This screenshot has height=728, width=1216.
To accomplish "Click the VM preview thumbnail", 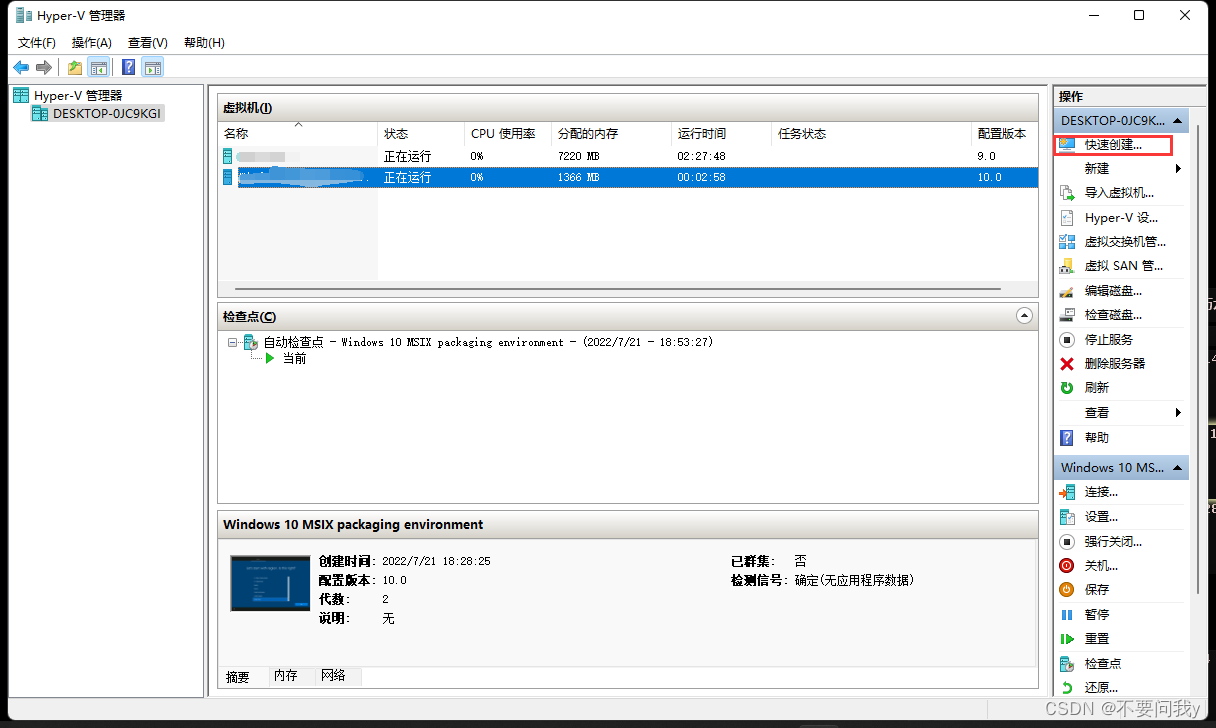I will (270, 583).
